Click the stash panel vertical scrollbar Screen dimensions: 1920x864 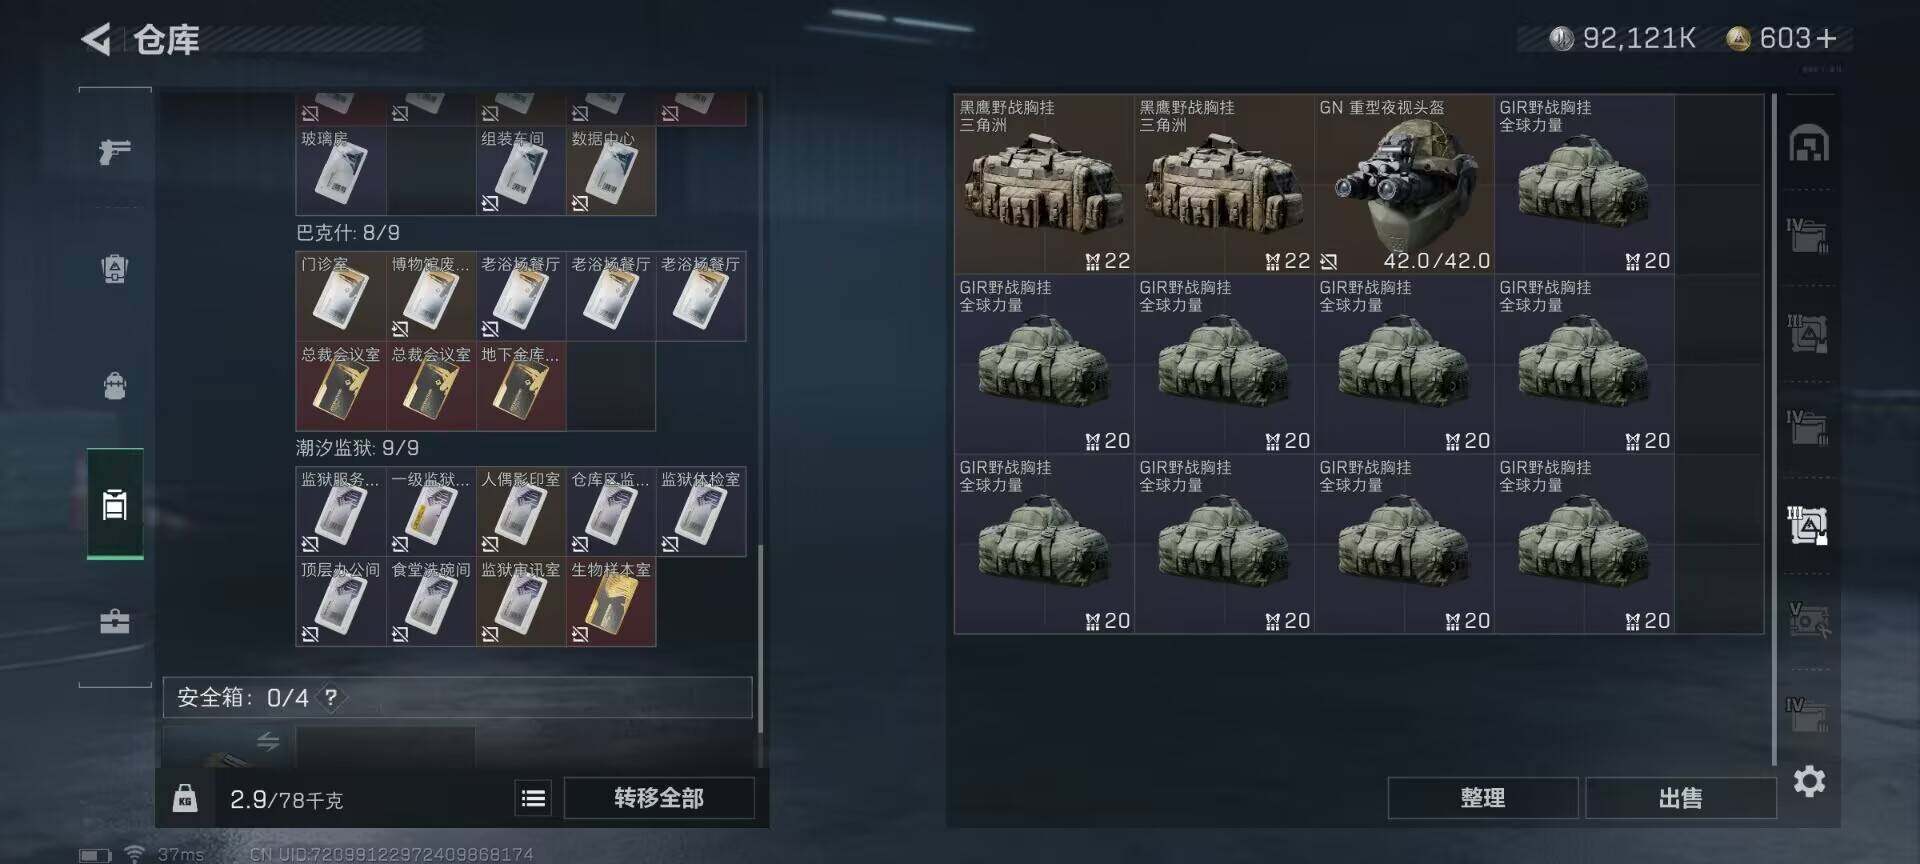(x=1774, y=430)
